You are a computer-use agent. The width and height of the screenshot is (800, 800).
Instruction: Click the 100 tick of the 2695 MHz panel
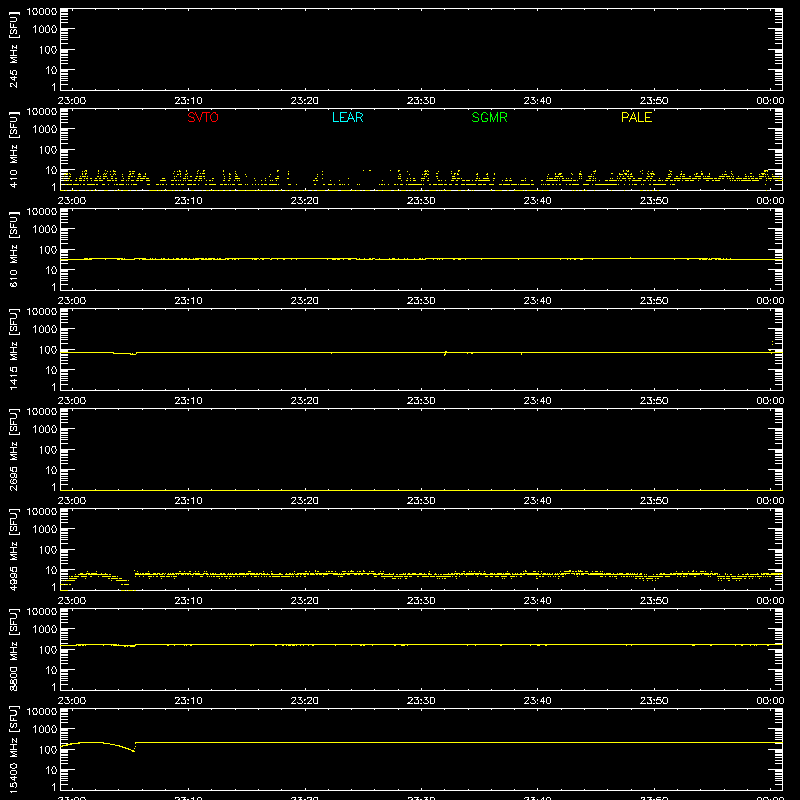click(x=48, y=449)
